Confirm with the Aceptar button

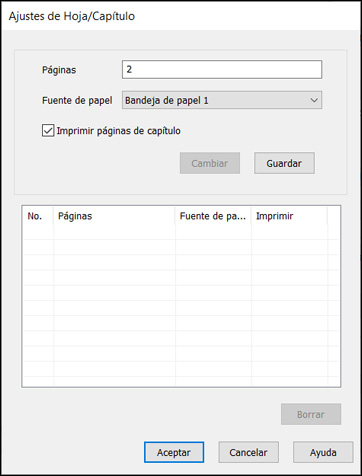(174, 452)
